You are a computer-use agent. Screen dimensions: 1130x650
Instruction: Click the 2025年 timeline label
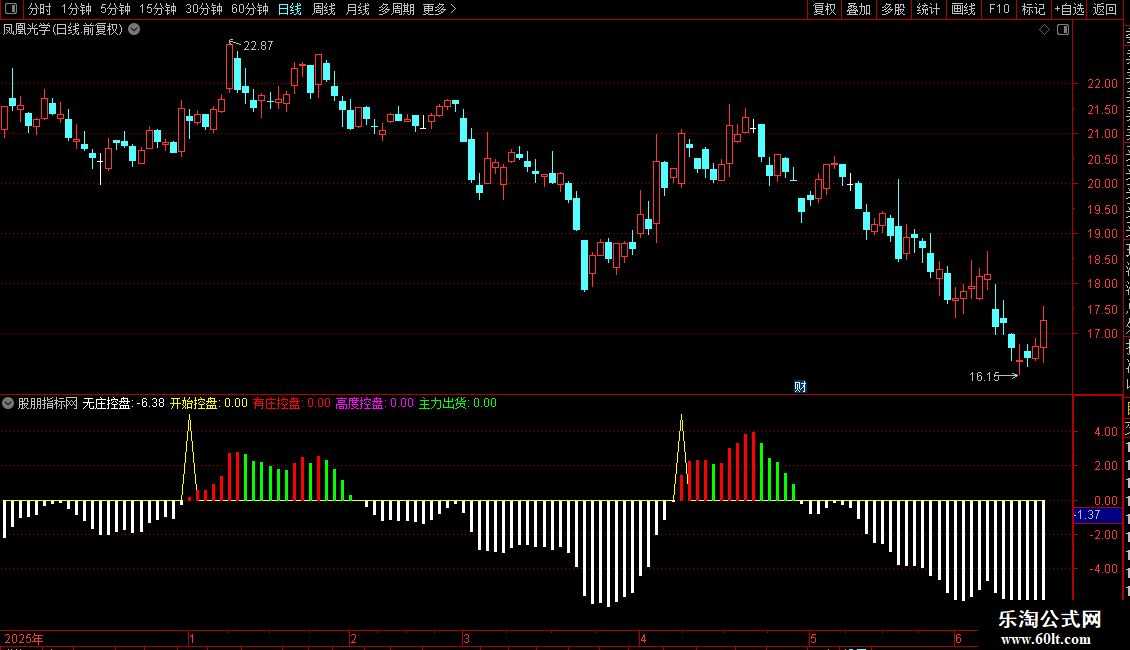tap(24, 639)
